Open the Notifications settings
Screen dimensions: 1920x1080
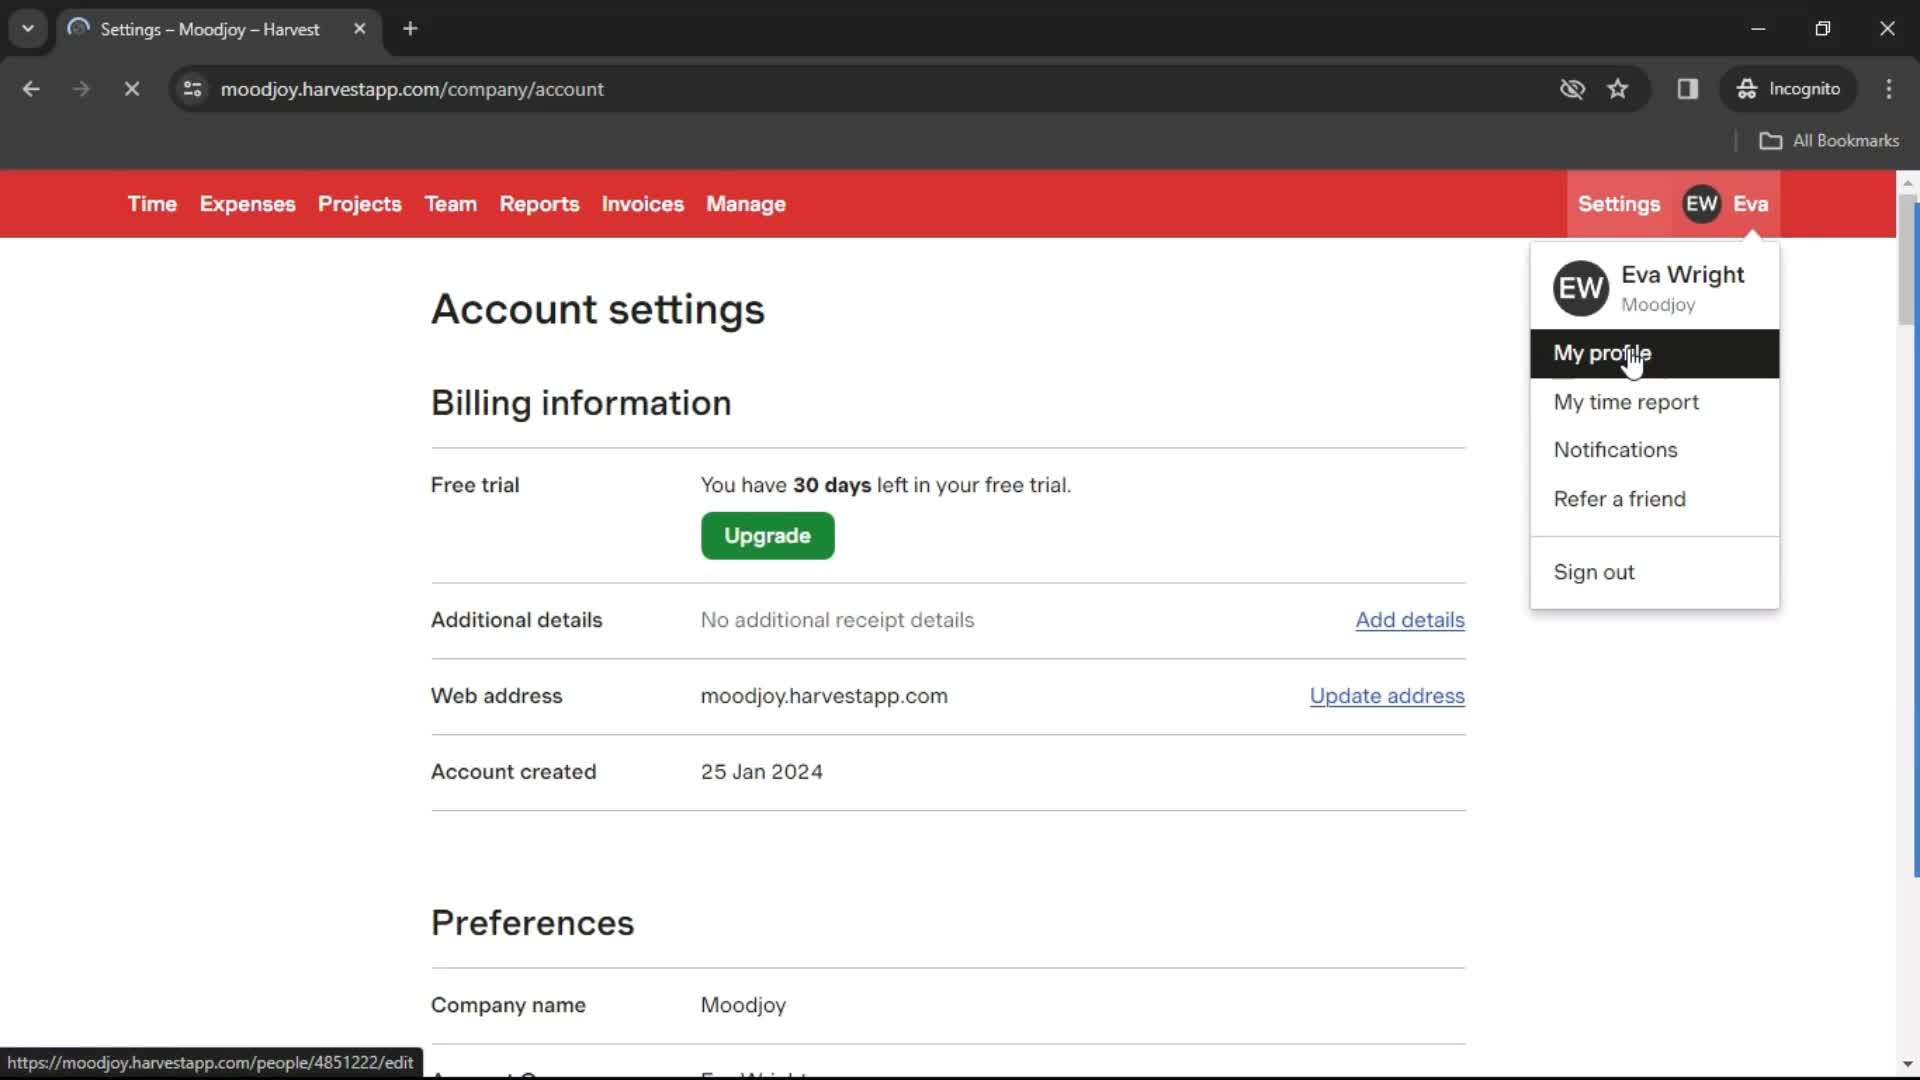point(1615,450)
